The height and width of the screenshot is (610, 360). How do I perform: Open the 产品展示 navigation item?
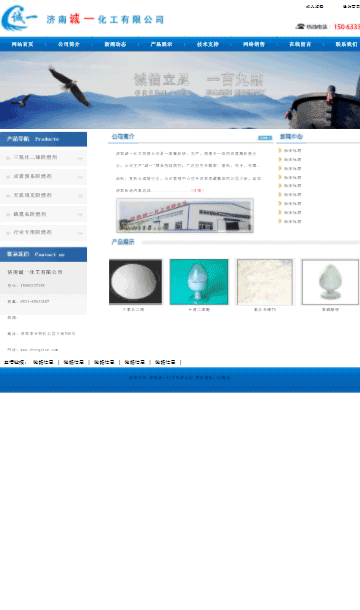tap(161, 44)
